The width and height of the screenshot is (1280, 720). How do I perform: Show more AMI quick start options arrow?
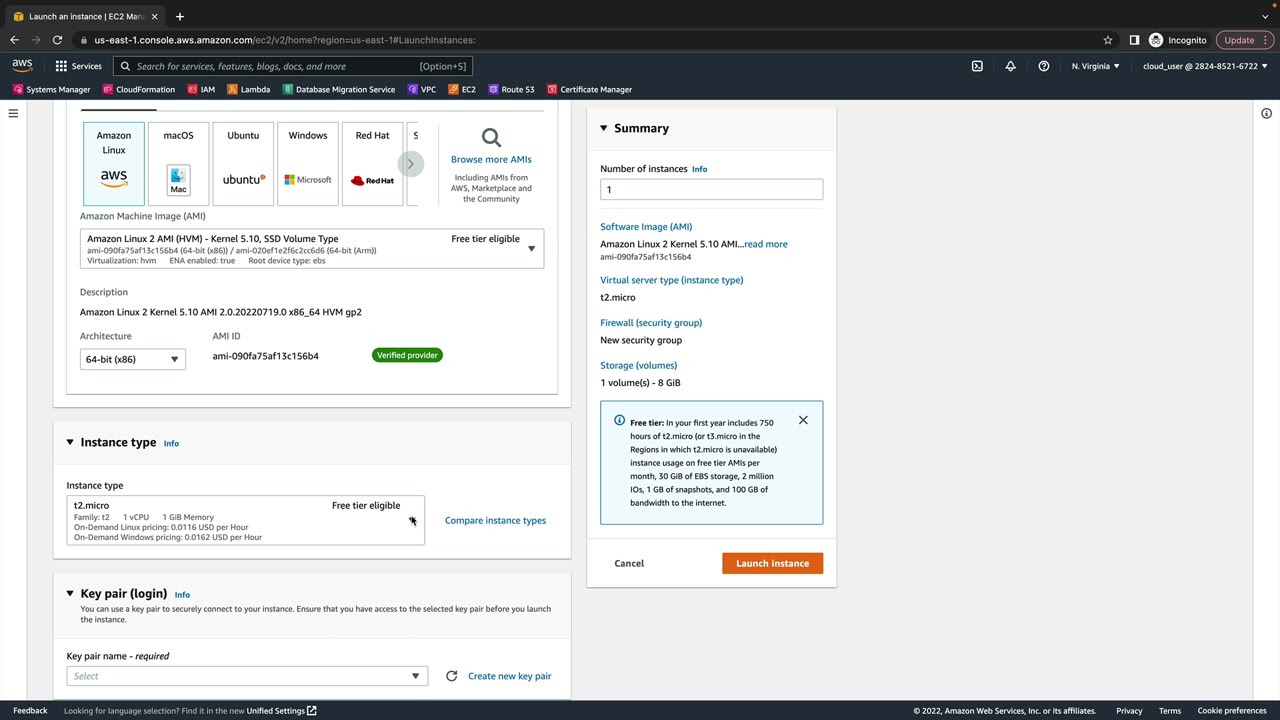[410, 164]
